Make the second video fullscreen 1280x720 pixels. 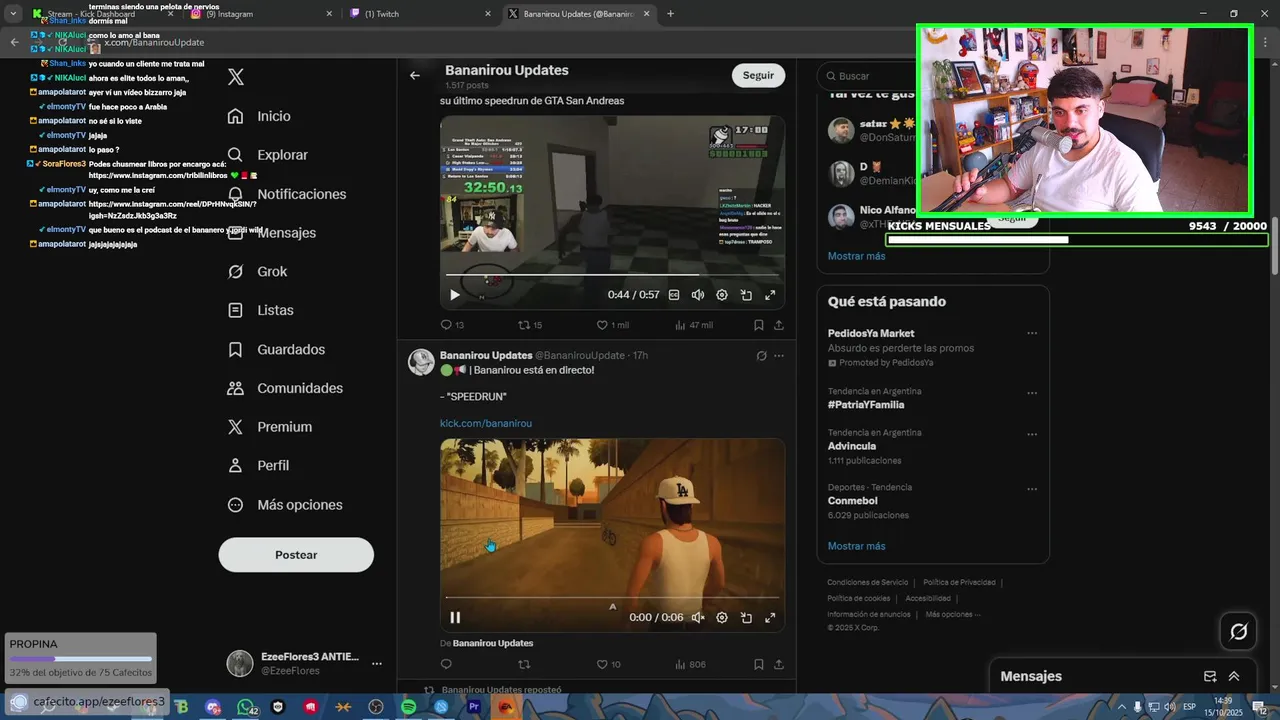770,618
